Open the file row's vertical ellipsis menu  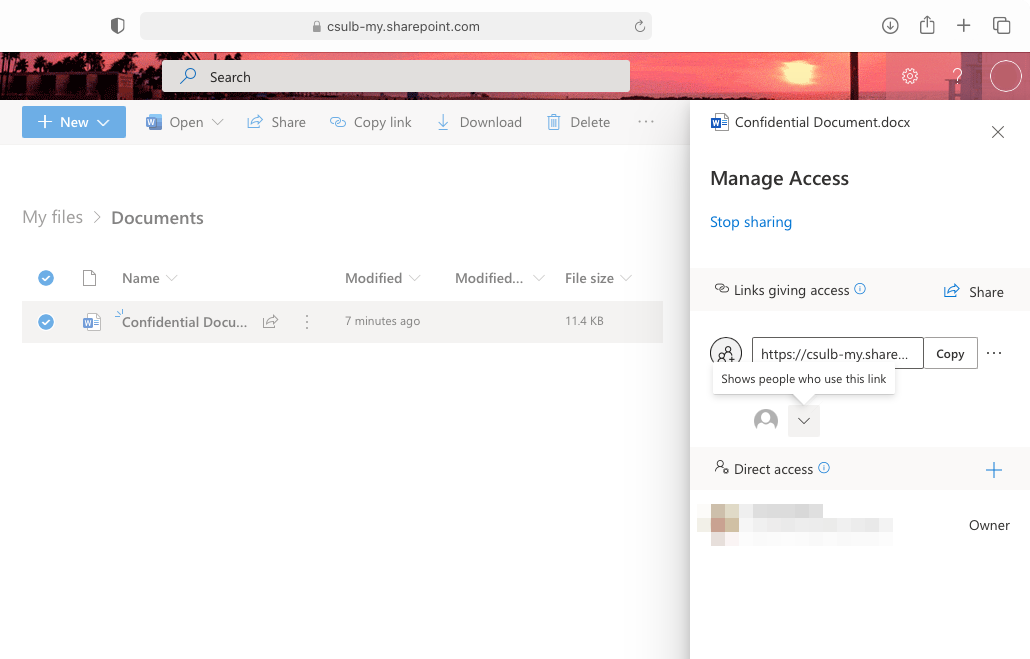click(x=307, y=322)
